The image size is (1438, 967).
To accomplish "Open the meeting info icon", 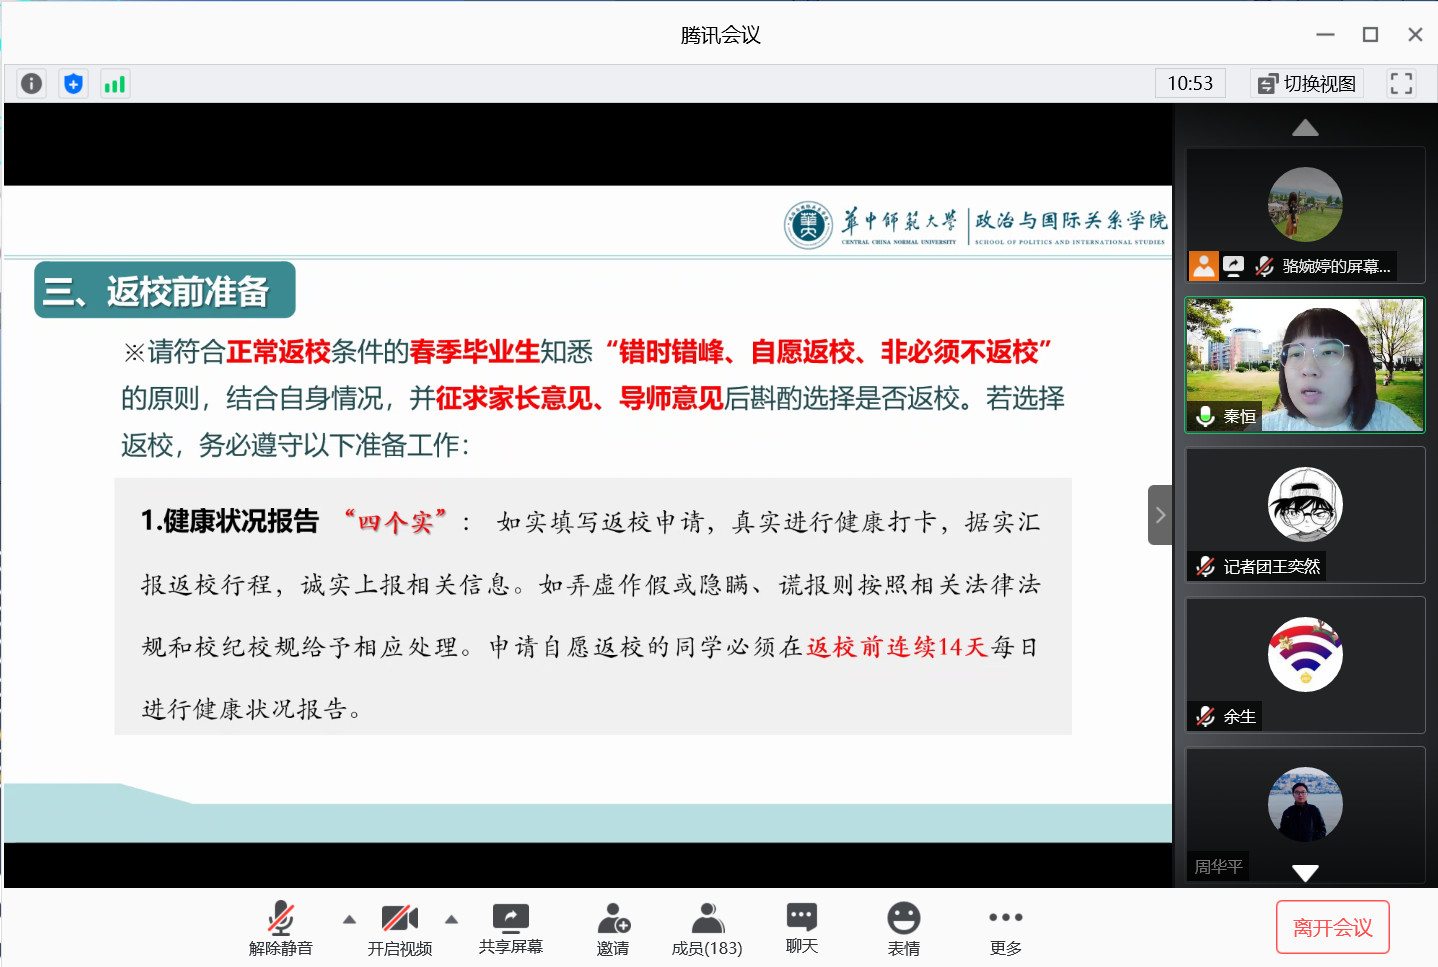I will coord(32,84).
